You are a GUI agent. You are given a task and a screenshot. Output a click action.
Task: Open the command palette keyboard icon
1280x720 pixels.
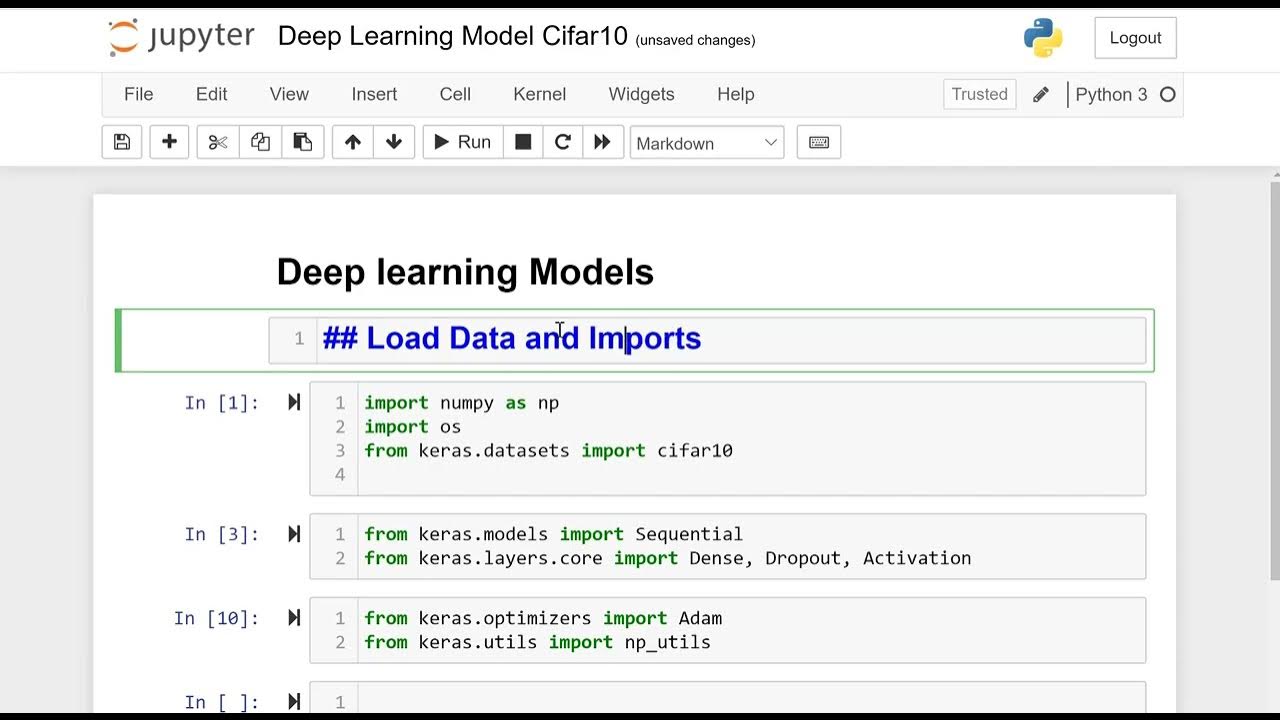[x=819, y=142]
